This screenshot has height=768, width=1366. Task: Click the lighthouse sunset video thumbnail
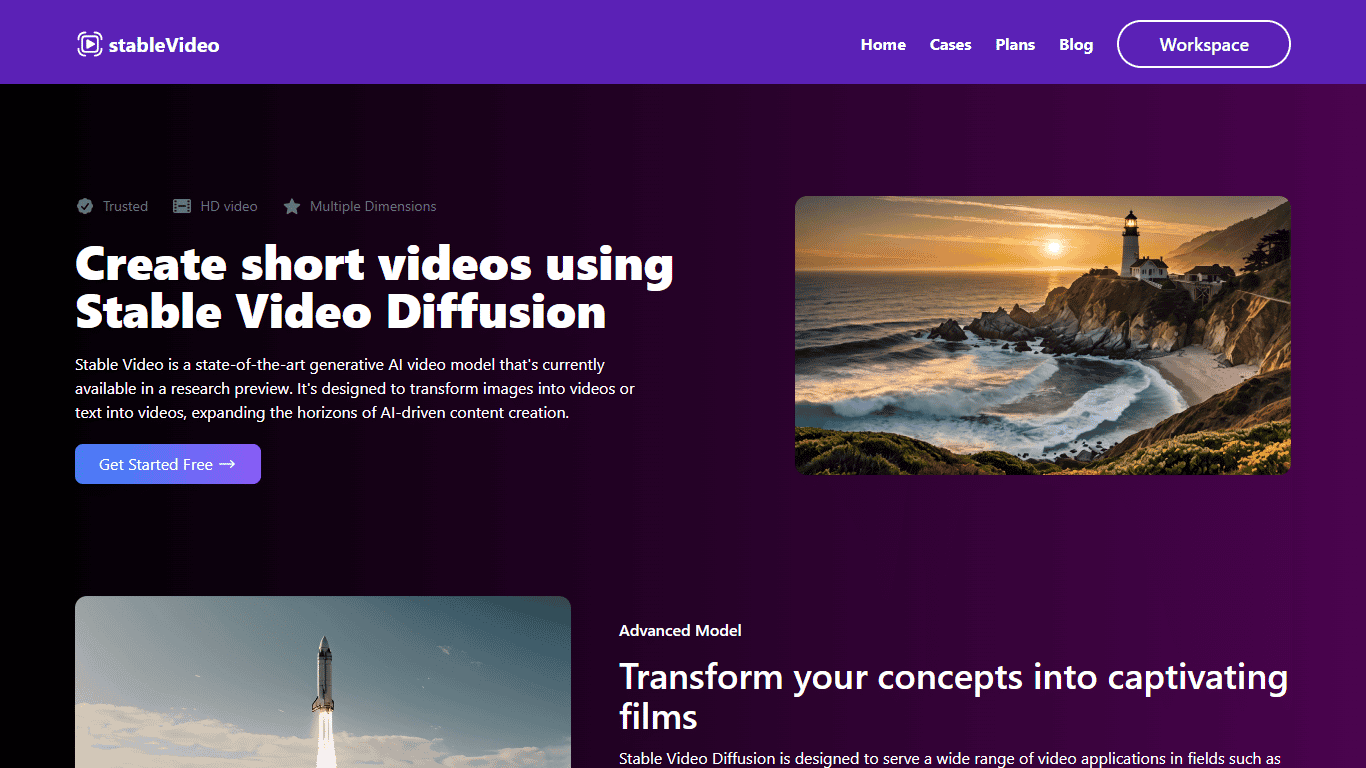(x=1043, y=335)
